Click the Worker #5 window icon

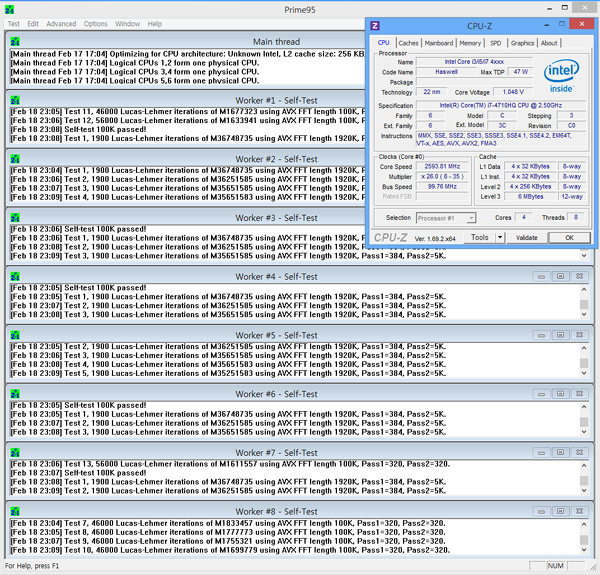(x=15, y=336)
